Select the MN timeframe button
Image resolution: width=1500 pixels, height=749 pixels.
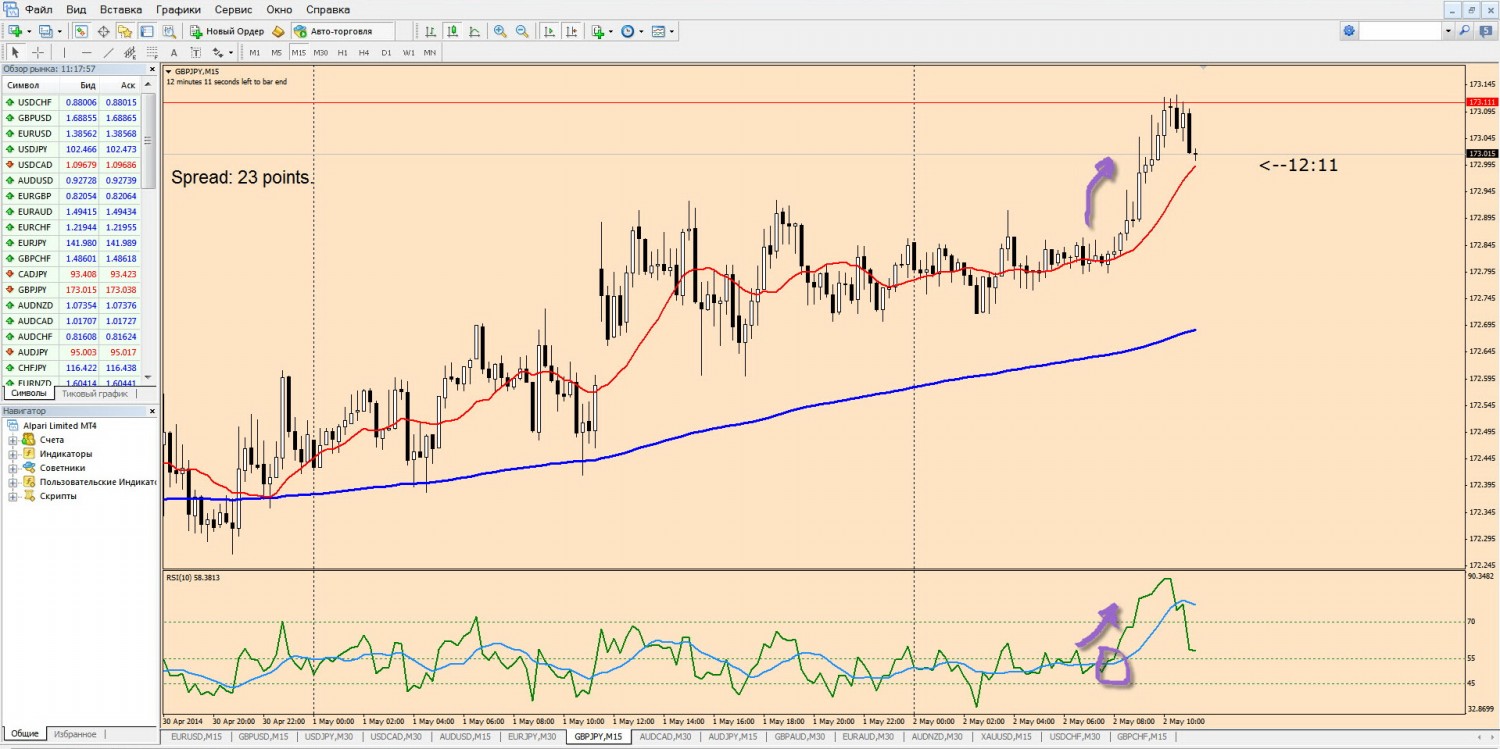[x=430, y=52]
